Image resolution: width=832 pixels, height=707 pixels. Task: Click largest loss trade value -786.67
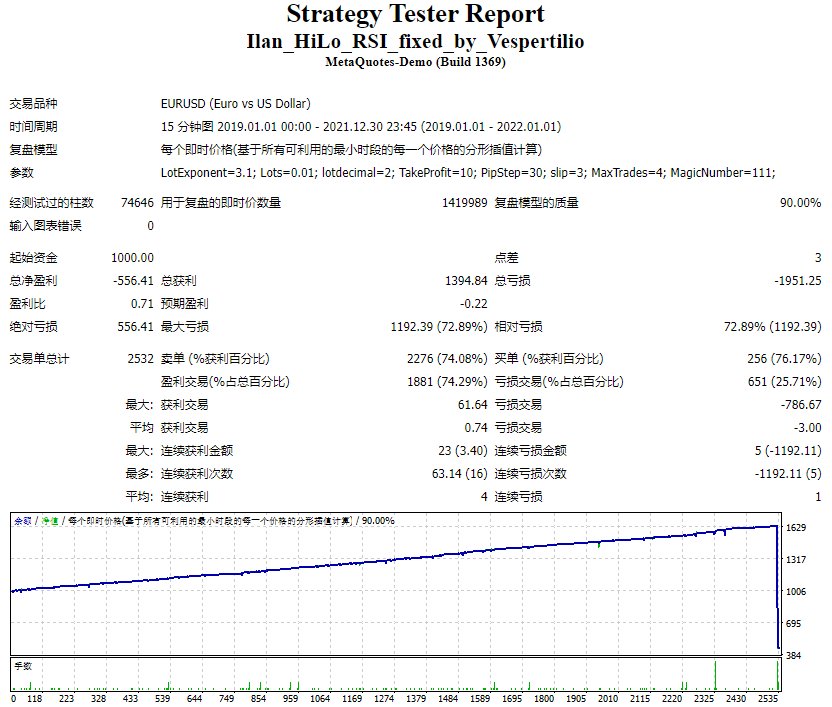pyautogui.click(x=801, y=405)
